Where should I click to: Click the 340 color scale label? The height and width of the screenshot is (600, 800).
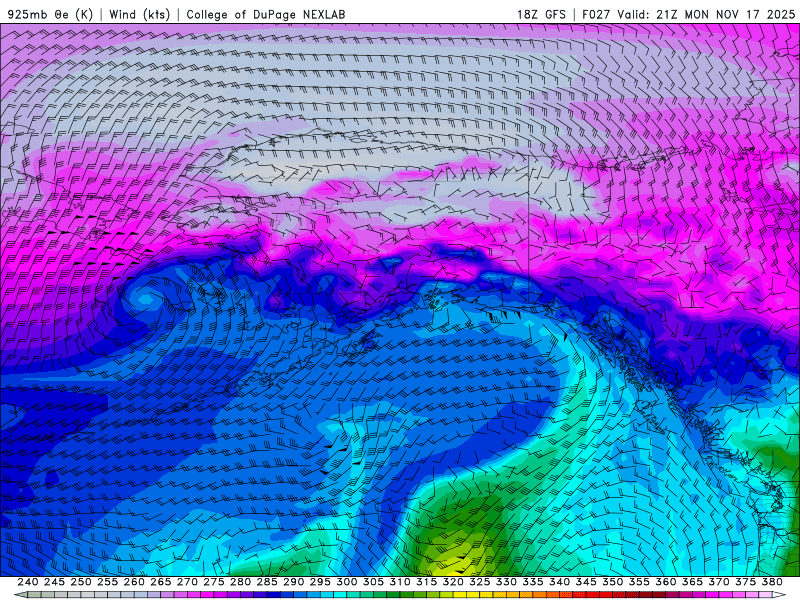559,582
